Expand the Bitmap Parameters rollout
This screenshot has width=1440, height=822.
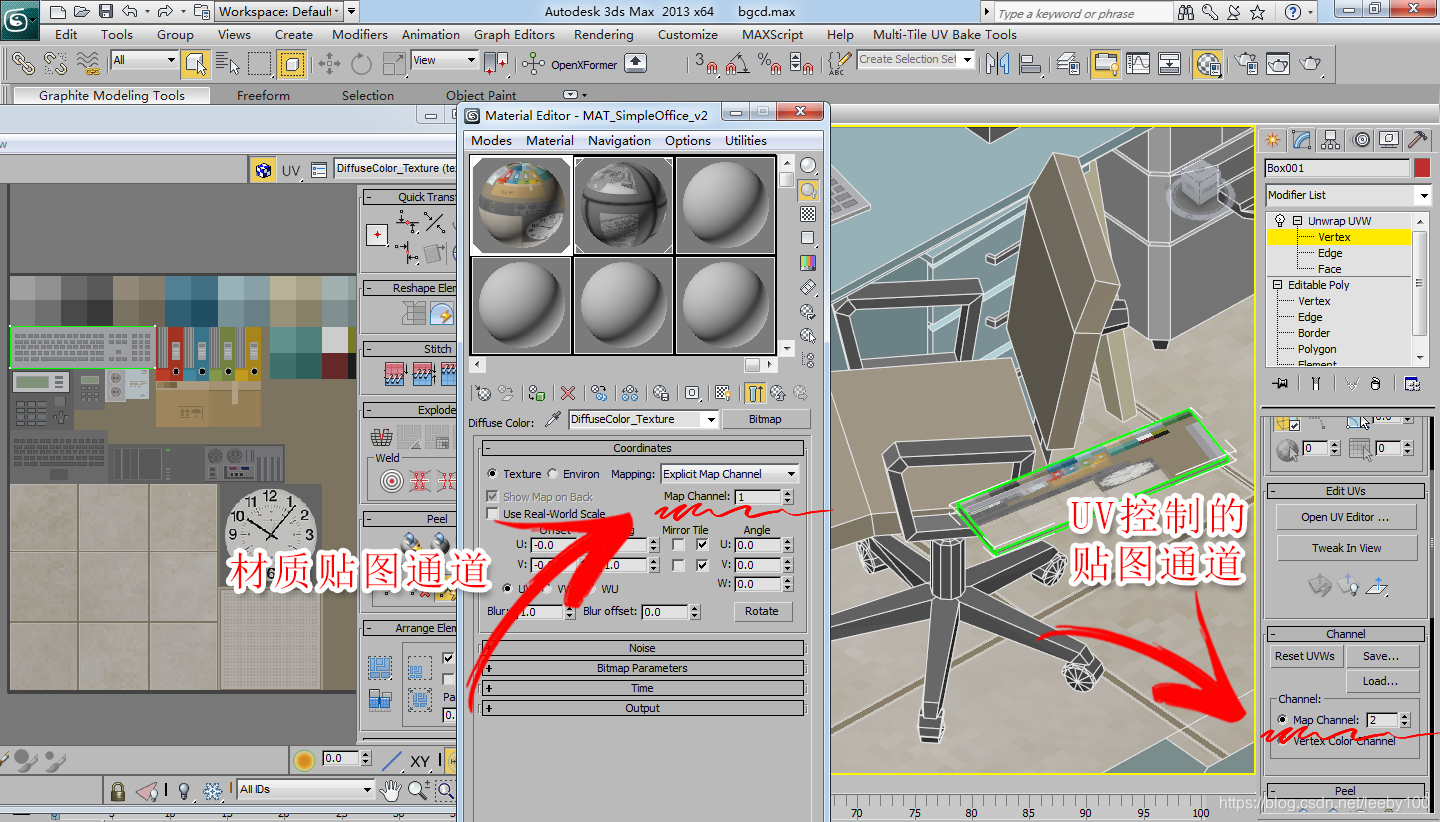click(642, 668)
